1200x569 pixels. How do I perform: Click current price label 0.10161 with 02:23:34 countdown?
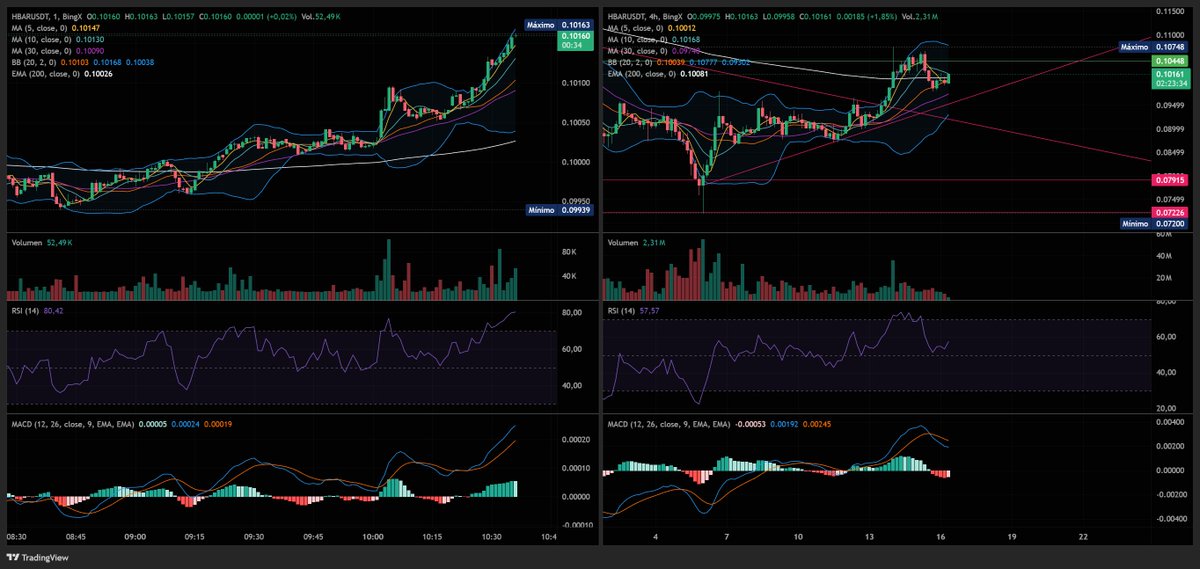[x=1170, y=79]
